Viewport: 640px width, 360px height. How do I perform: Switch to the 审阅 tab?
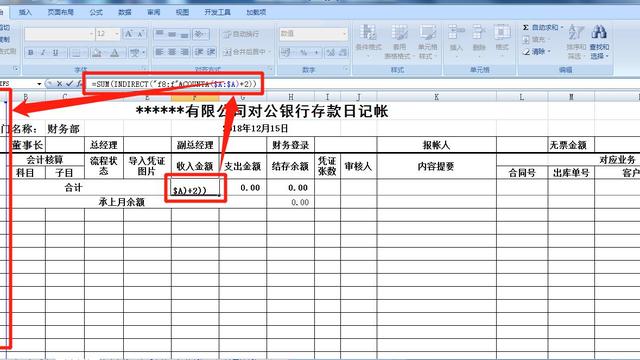153,12
